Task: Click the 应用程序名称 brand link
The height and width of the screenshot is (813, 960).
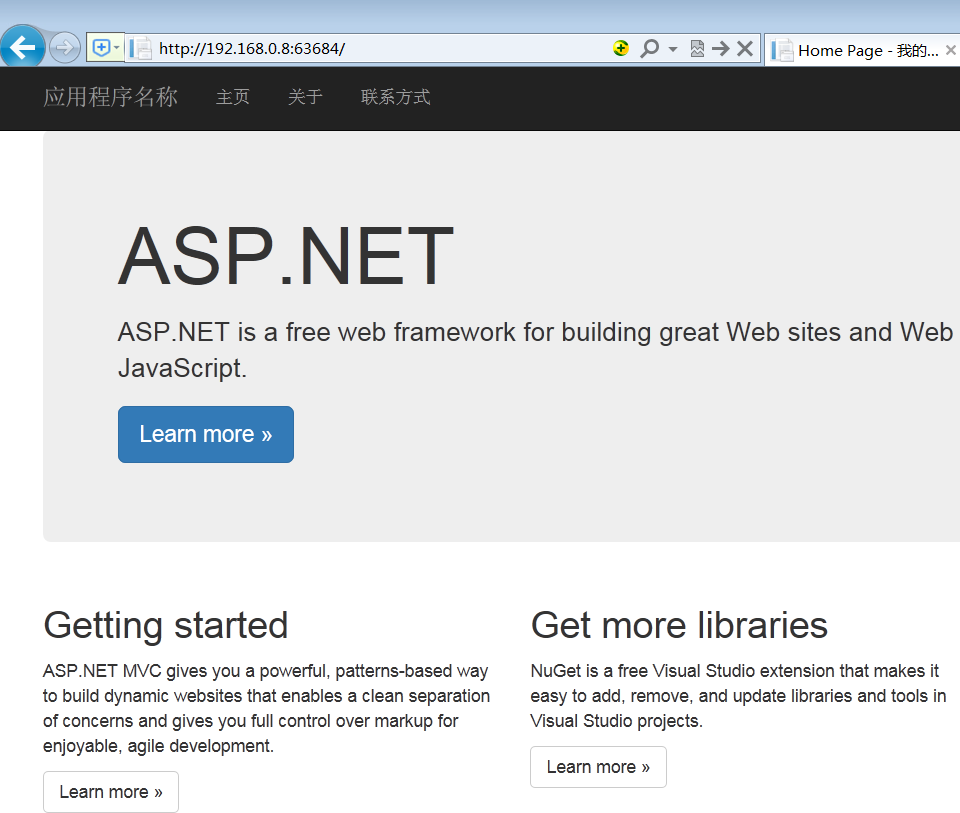Action: tap(111, 97)
